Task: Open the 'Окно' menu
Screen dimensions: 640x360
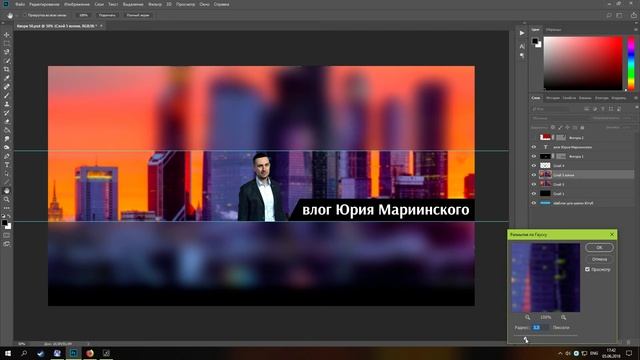Action: pos(204,4)
